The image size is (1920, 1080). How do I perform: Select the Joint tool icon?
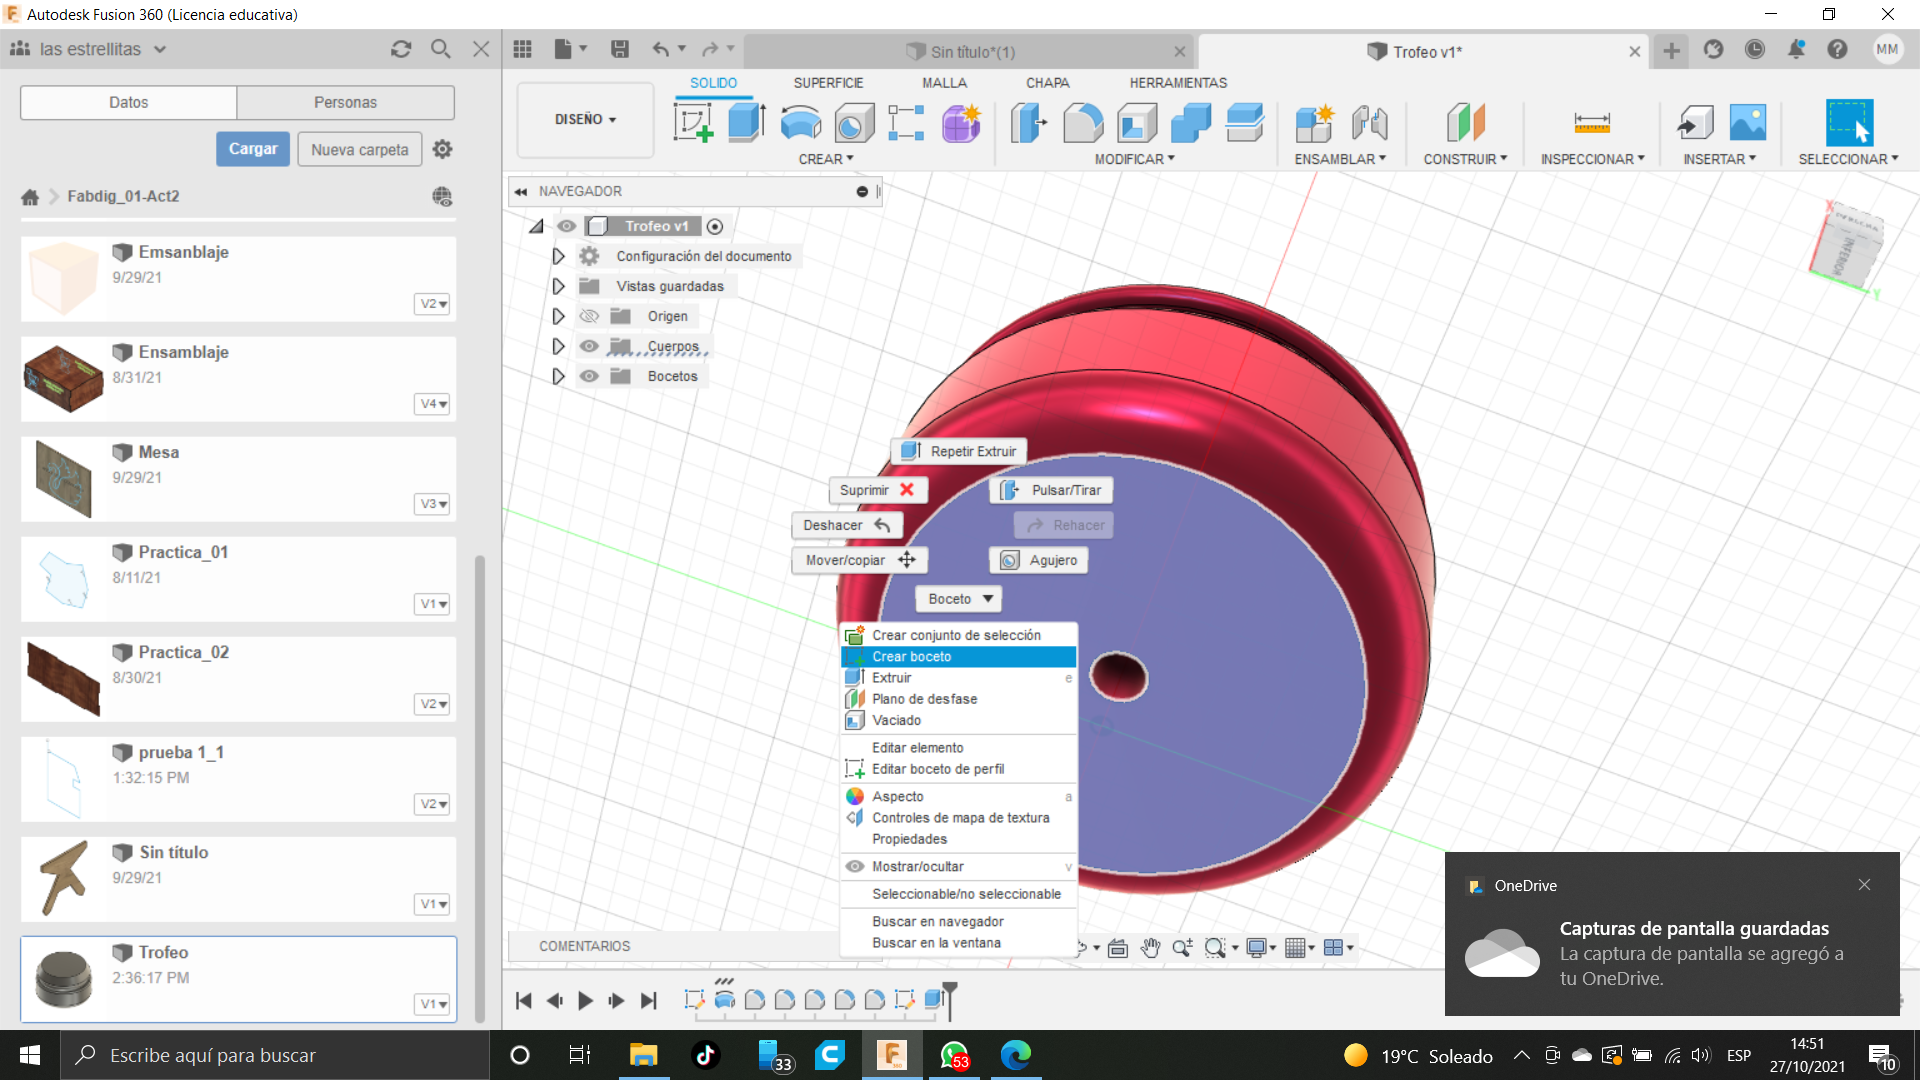[1369, 123]
